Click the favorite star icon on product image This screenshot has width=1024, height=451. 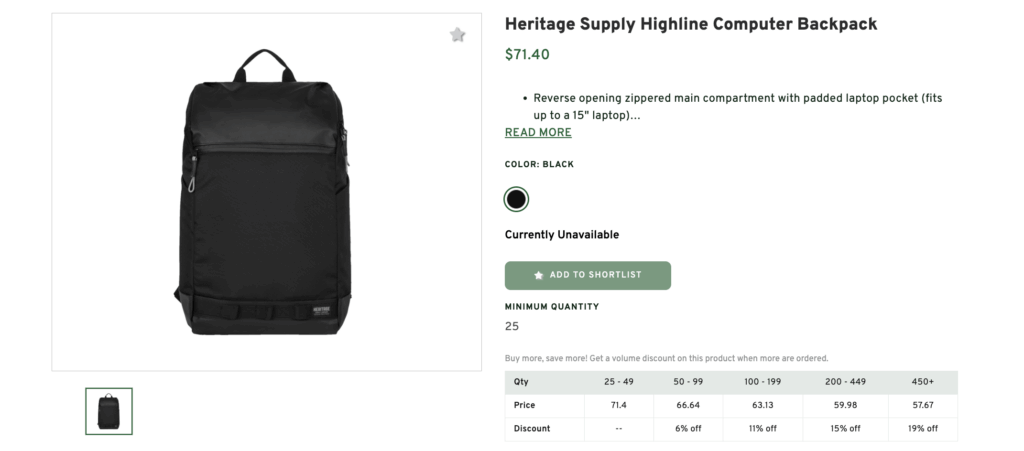(457, 35)
